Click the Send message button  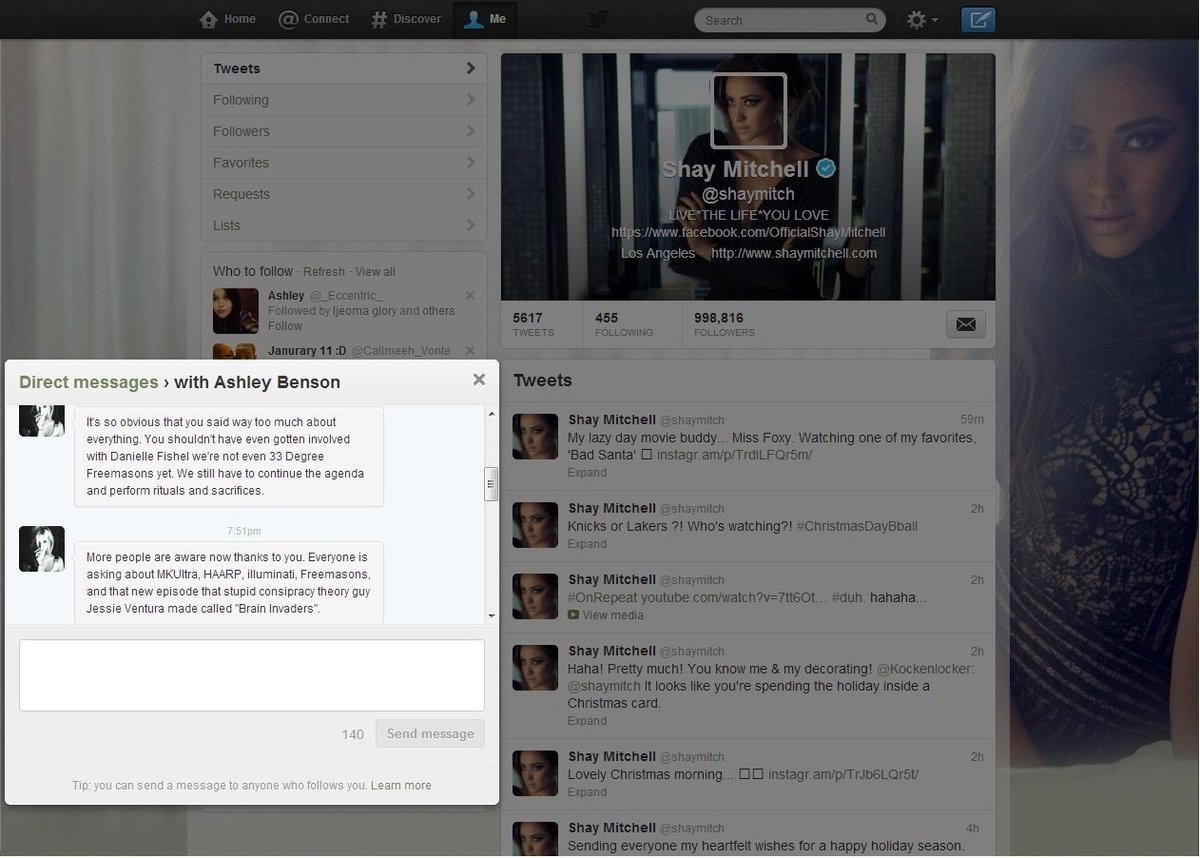tap(430, 733)
